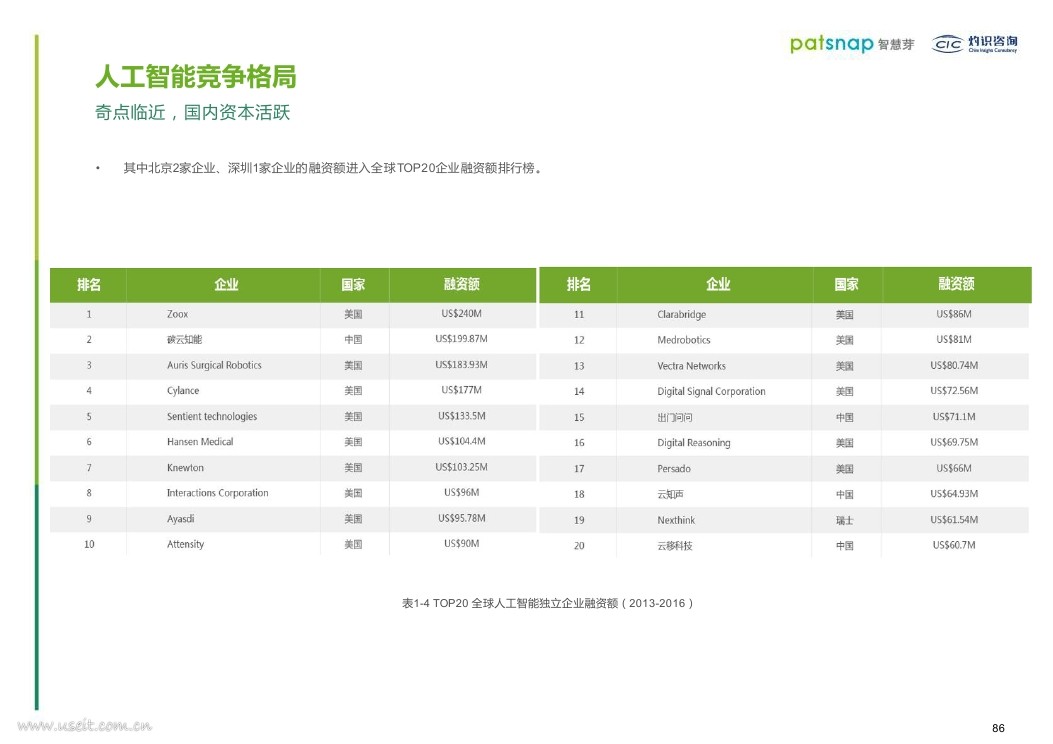Select the 中国 country cell beside US$199.87M
Screen dimensions: 1053x744
point(353,340)
